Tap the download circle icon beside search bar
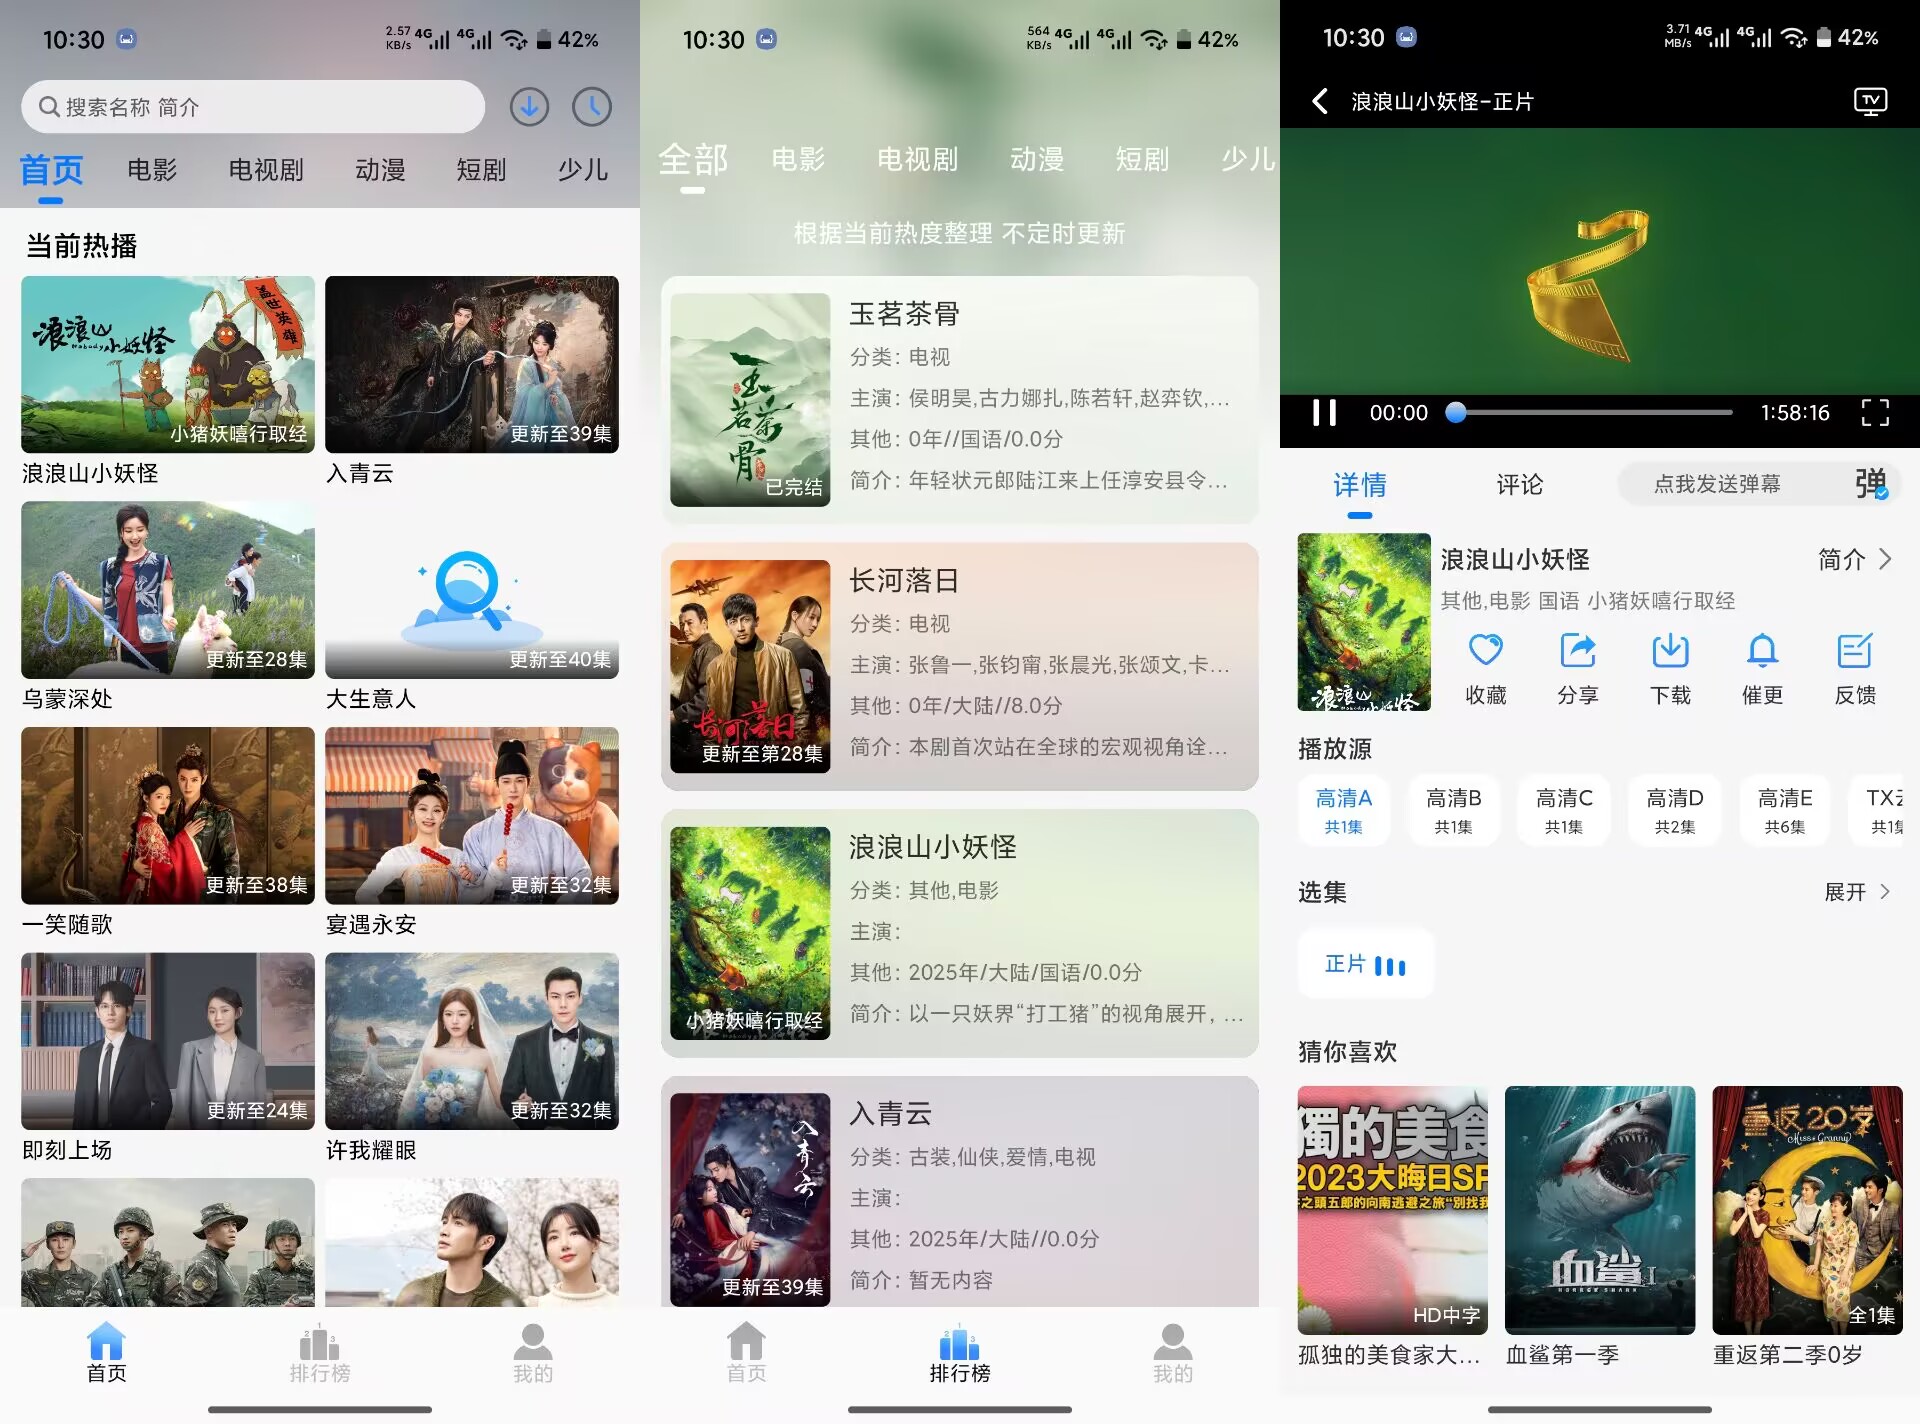Image resolution: width=1920 pixels, height=1424 pixels. click(x=530, y=107)
